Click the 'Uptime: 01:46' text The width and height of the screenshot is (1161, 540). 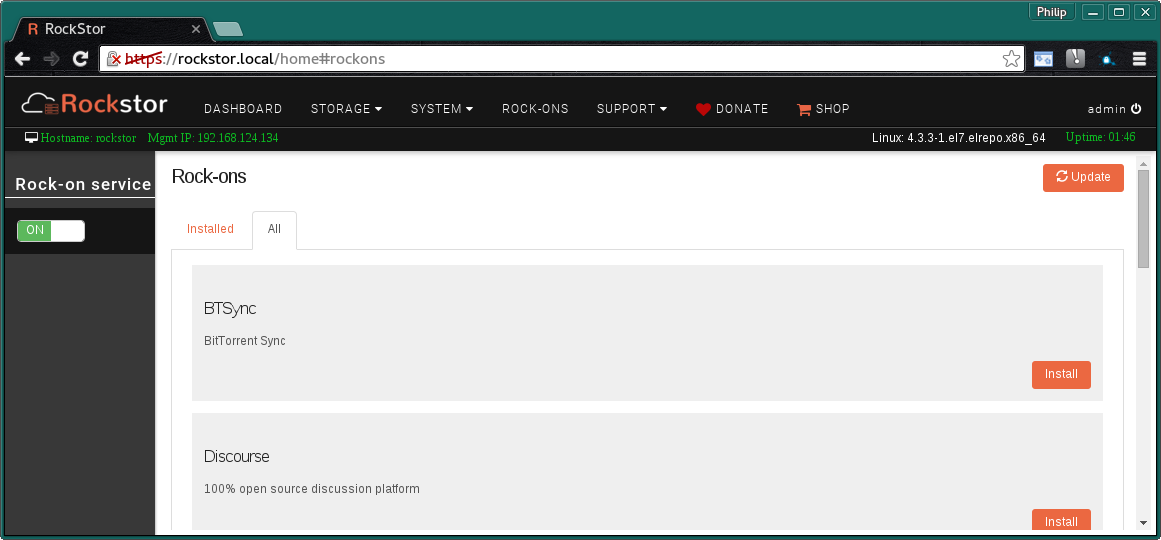[1100, 137]
